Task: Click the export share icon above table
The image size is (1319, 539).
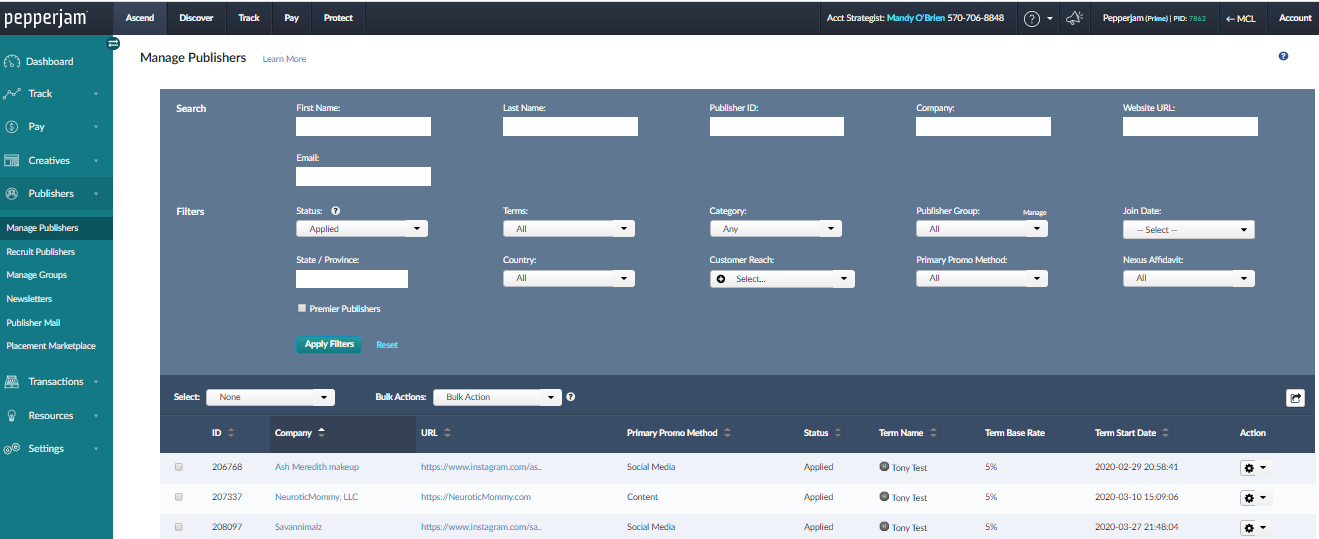Action: point(1295,398)
